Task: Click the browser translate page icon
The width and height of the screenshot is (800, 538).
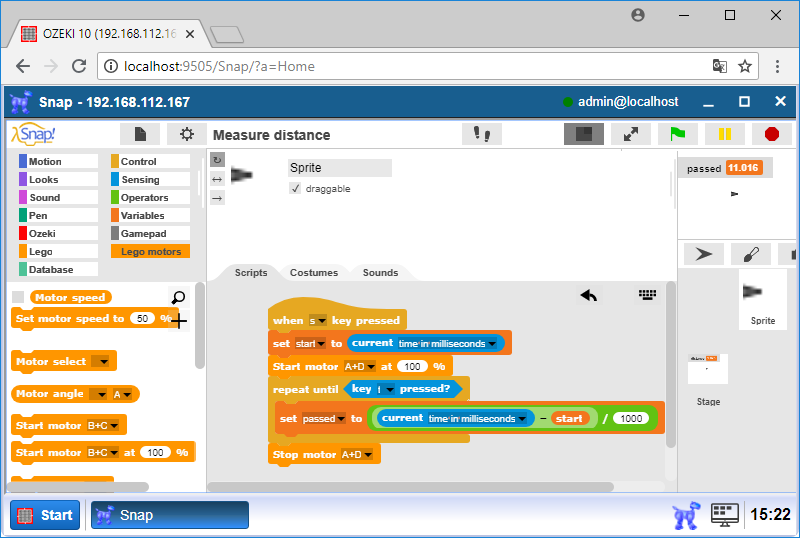Action: (x=719, y=66)
